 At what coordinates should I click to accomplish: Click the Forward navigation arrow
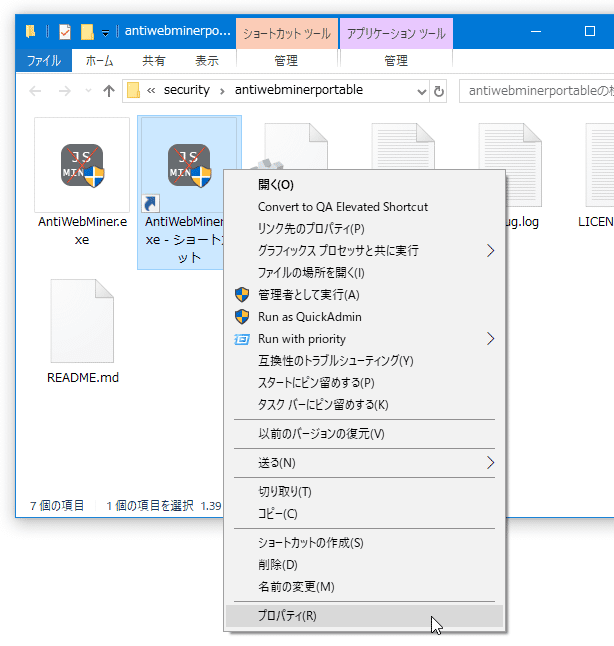(x=65, y=91)
